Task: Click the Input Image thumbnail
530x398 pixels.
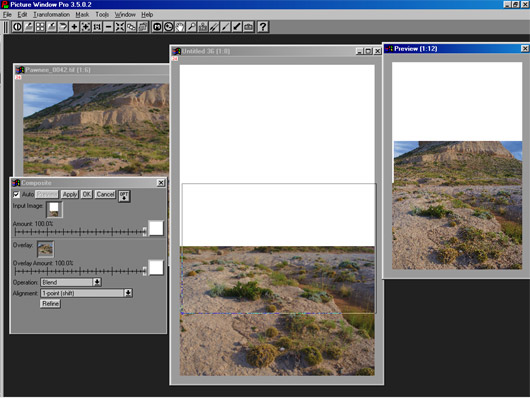Action: coord(54,209)
